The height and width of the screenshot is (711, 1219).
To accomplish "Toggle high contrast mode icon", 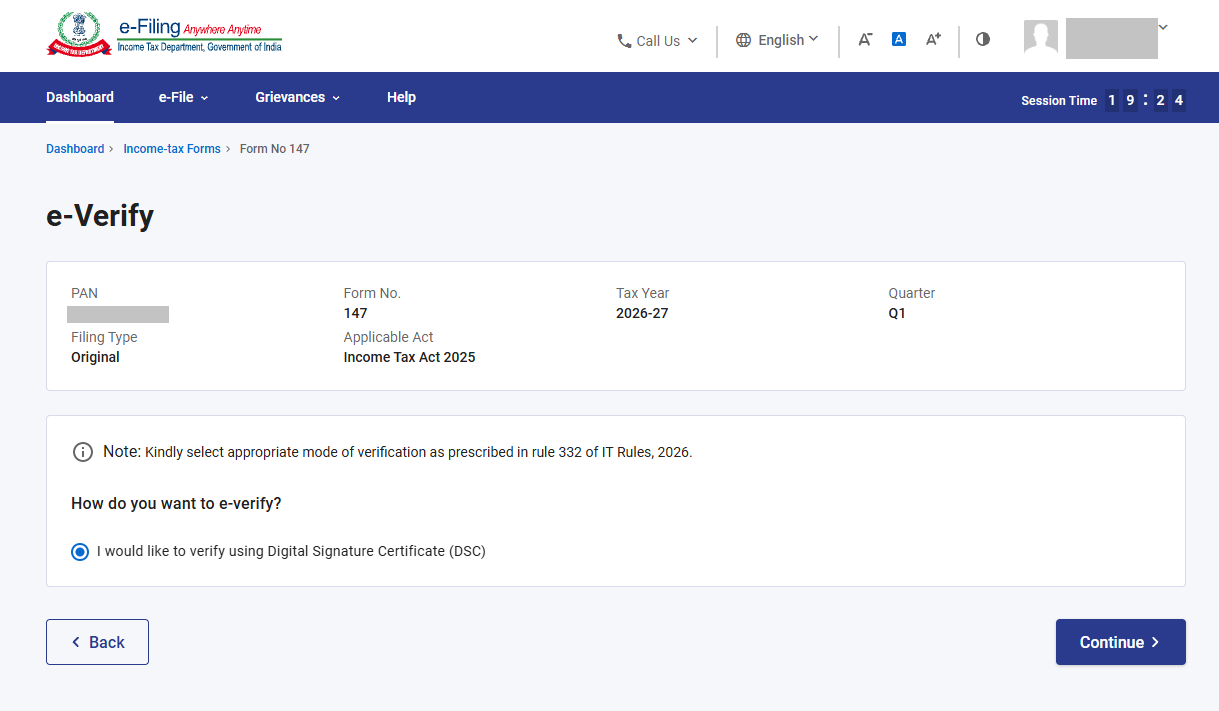I will point(983,39).
